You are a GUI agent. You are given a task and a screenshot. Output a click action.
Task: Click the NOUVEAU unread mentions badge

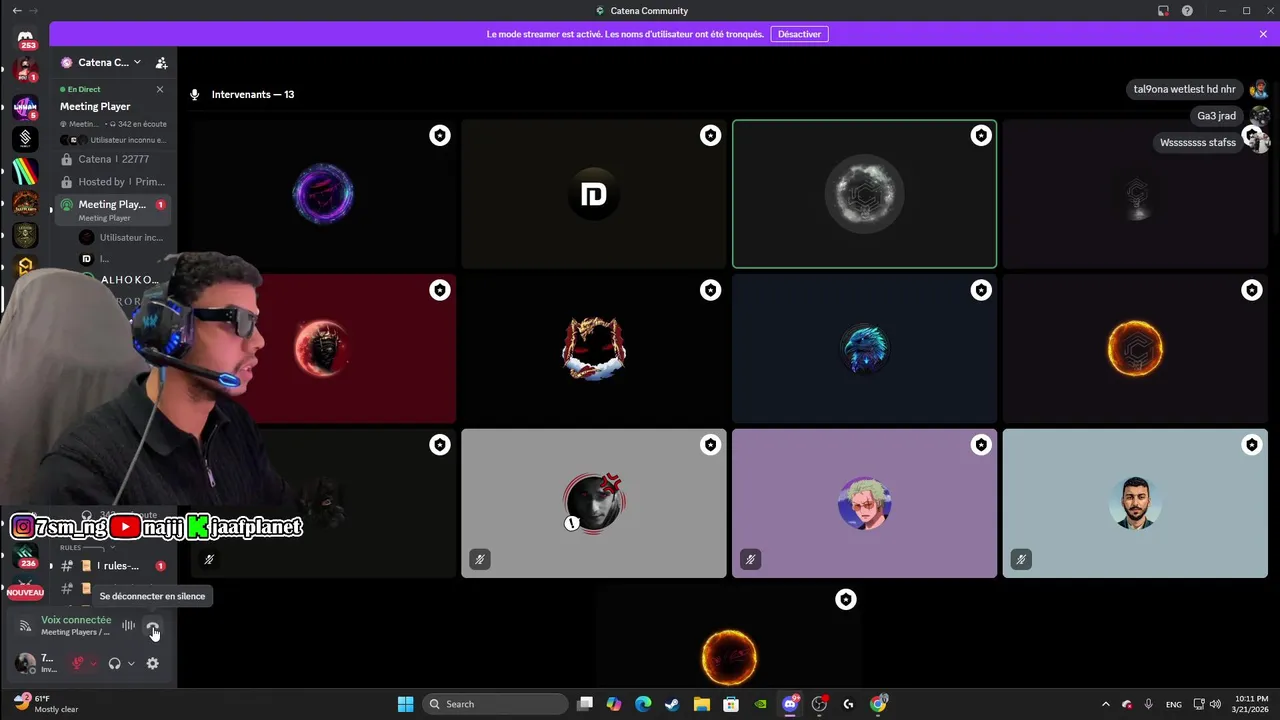[25, 593]
